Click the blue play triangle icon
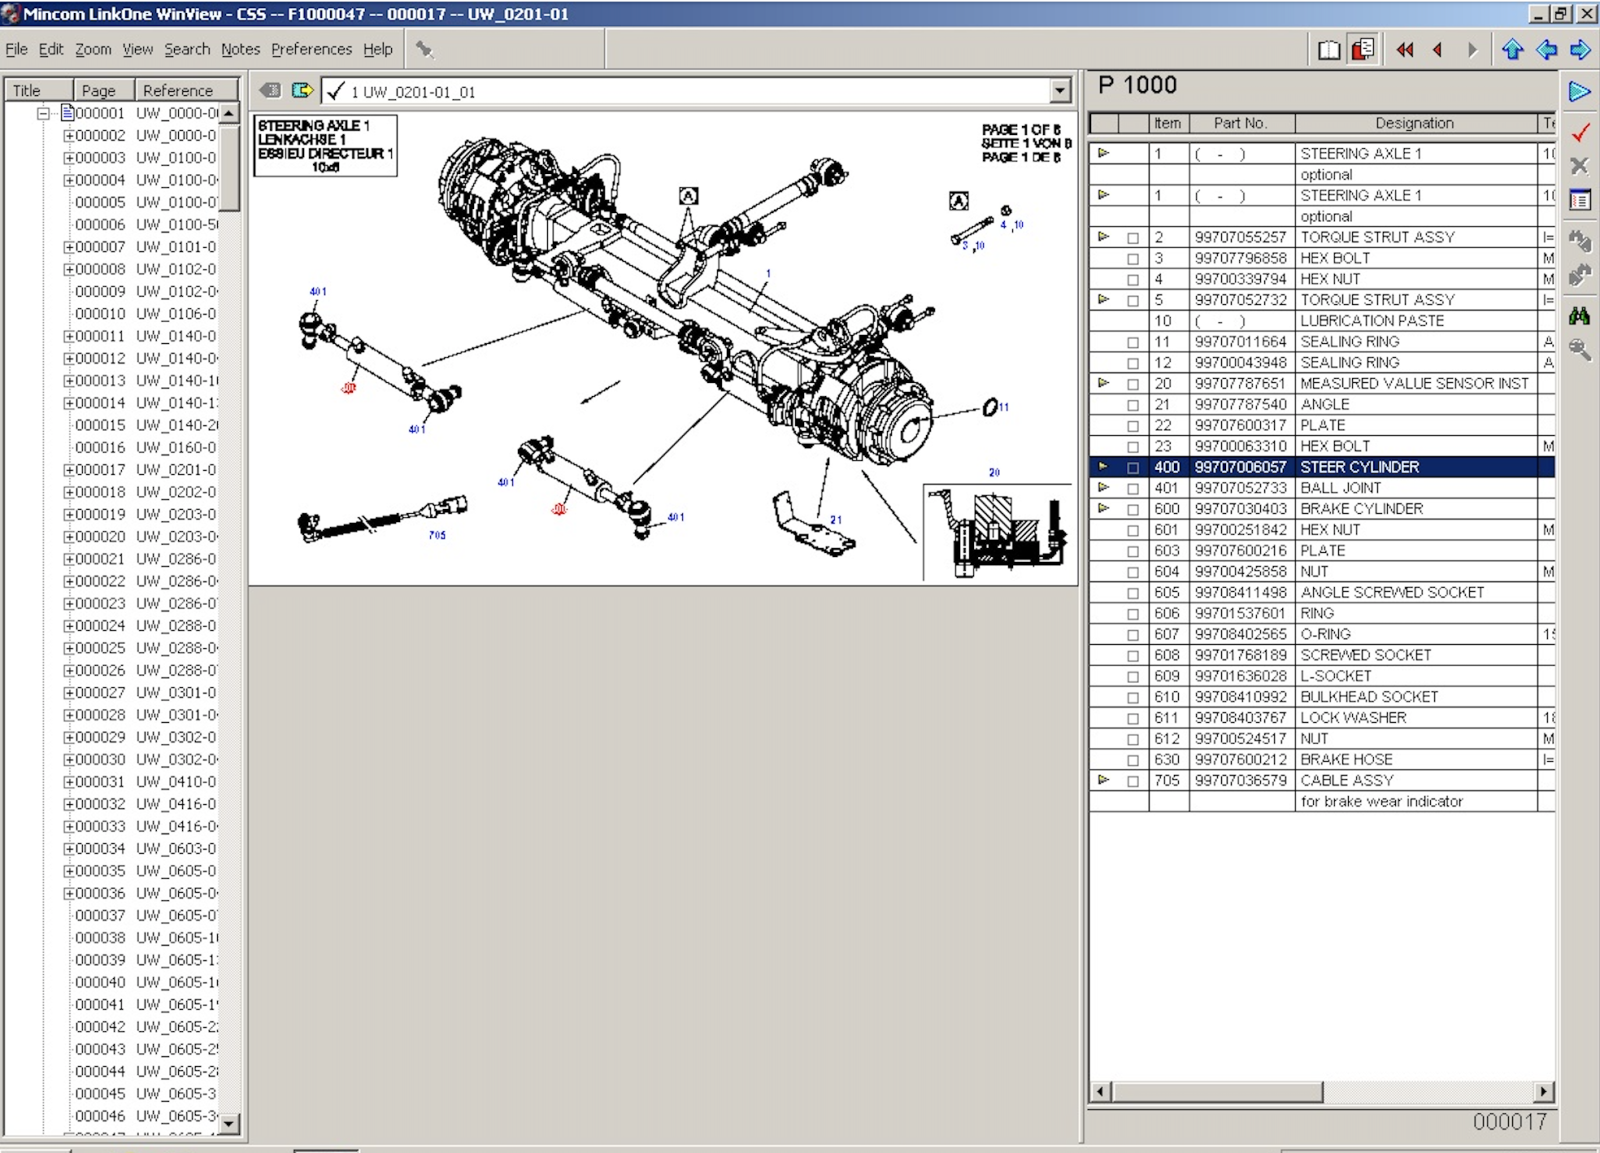 click(x=1580, y=92)
